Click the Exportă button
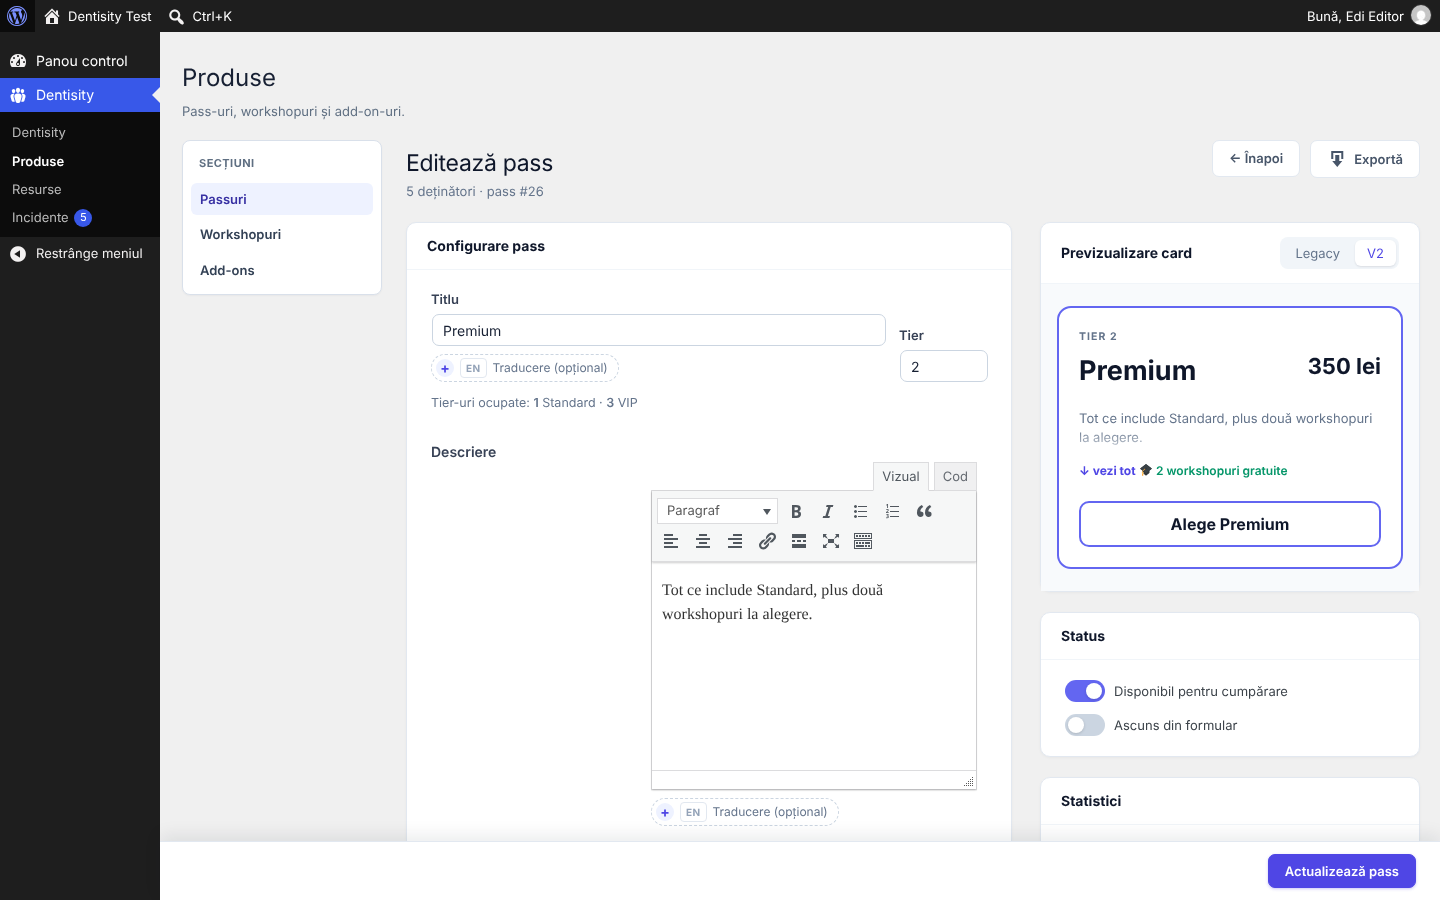The width and height of the screenshot is (1440, 900). pos(1365,159)
